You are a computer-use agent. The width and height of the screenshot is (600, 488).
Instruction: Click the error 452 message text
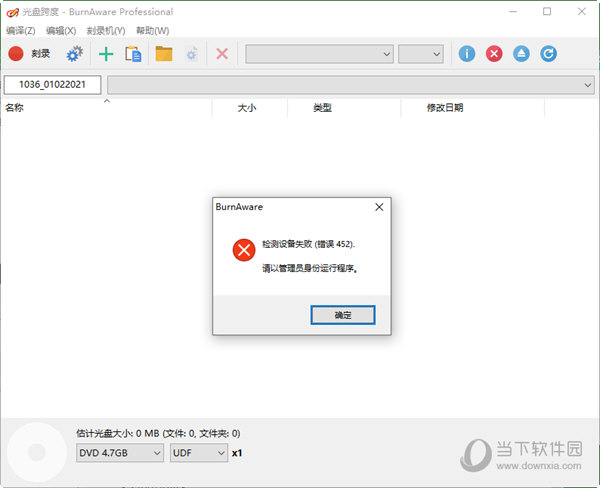(308, 244)
